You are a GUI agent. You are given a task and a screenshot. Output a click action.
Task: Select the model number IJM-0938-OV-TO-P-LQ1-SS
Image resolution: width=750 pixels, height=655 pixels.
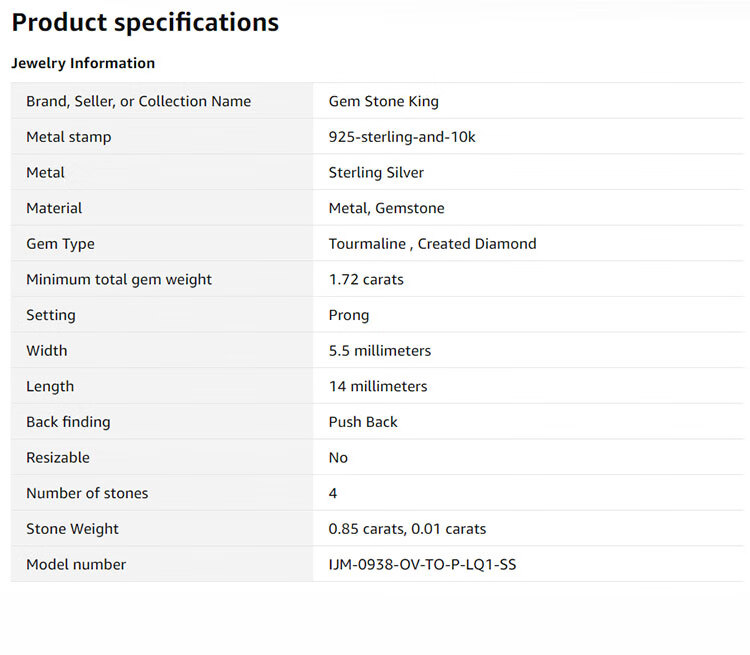422,565
